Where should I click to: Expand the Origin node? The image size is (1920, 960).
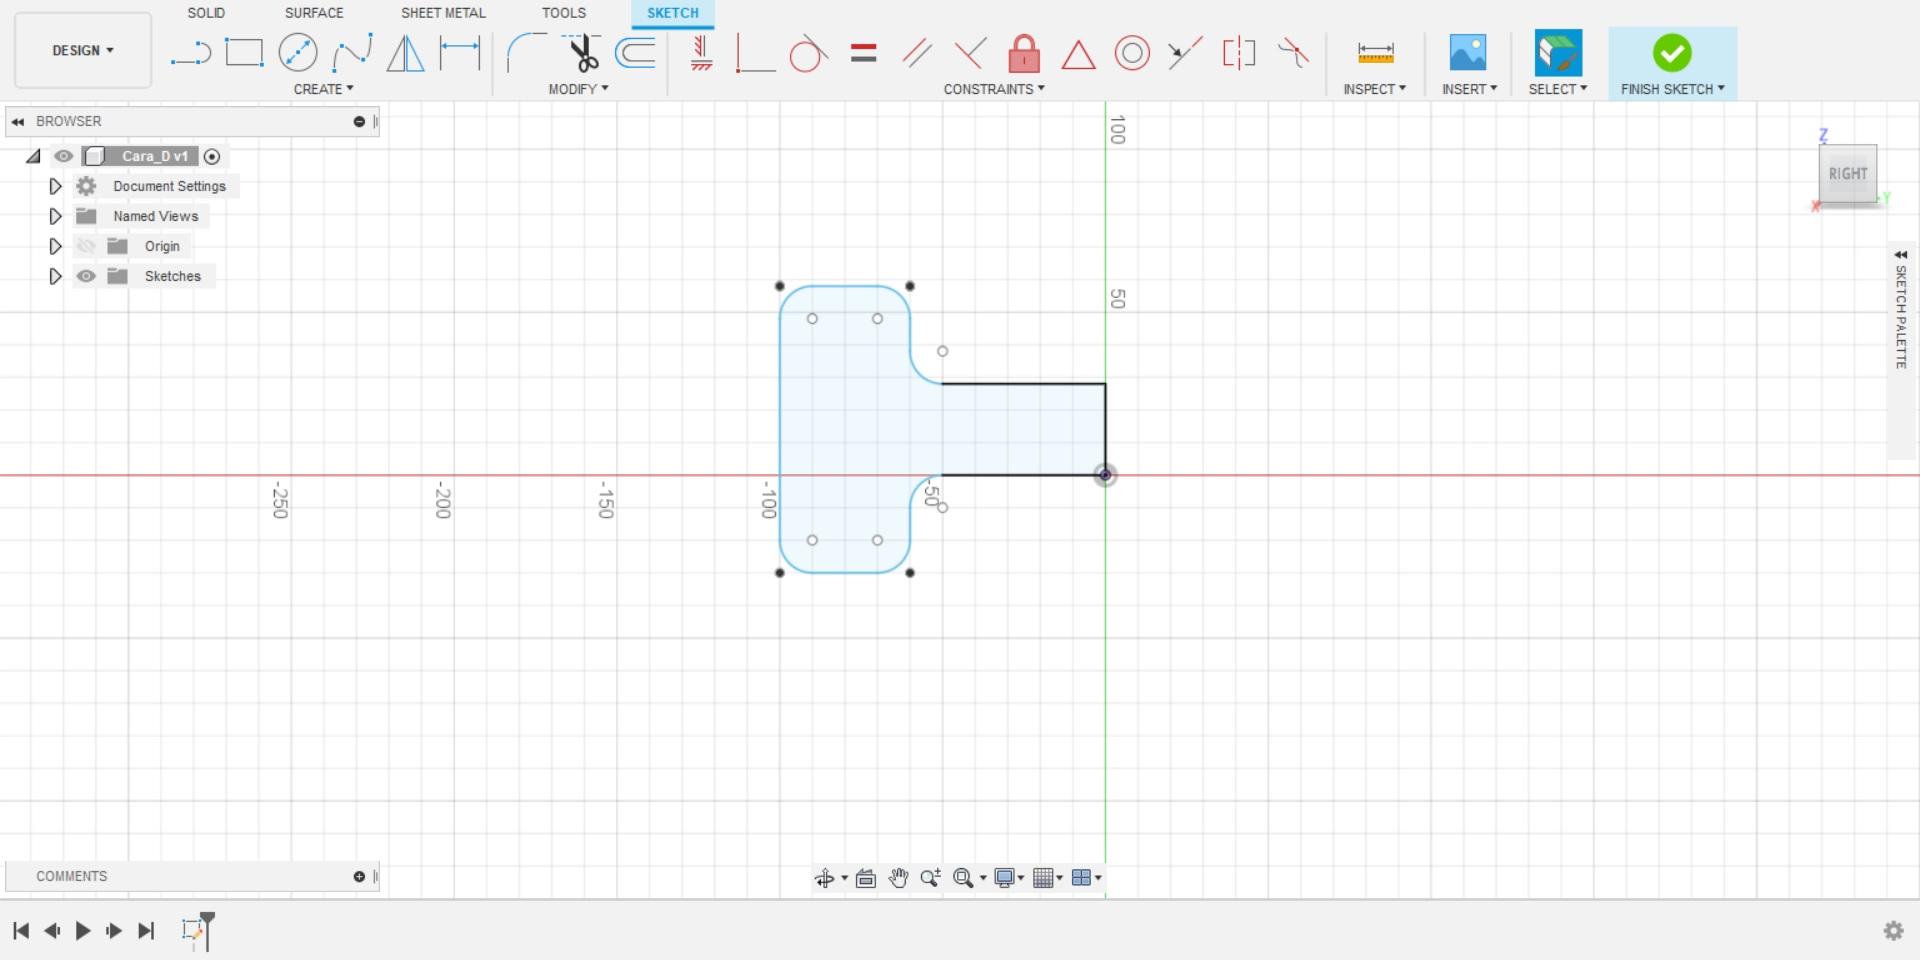point(55,246)
